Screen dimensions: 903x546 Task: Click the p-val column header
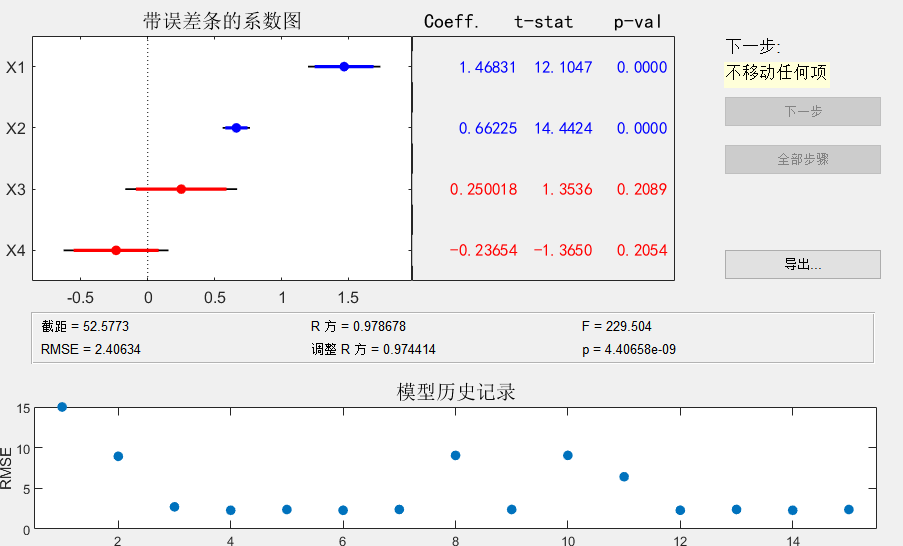pos(638,22)
